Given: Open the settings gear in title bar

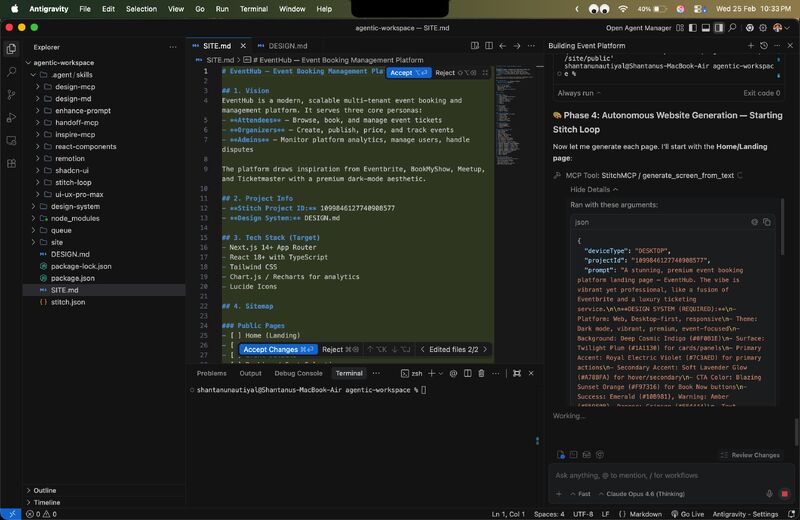Looking at the screenshot, I should (x=763, y=28).
